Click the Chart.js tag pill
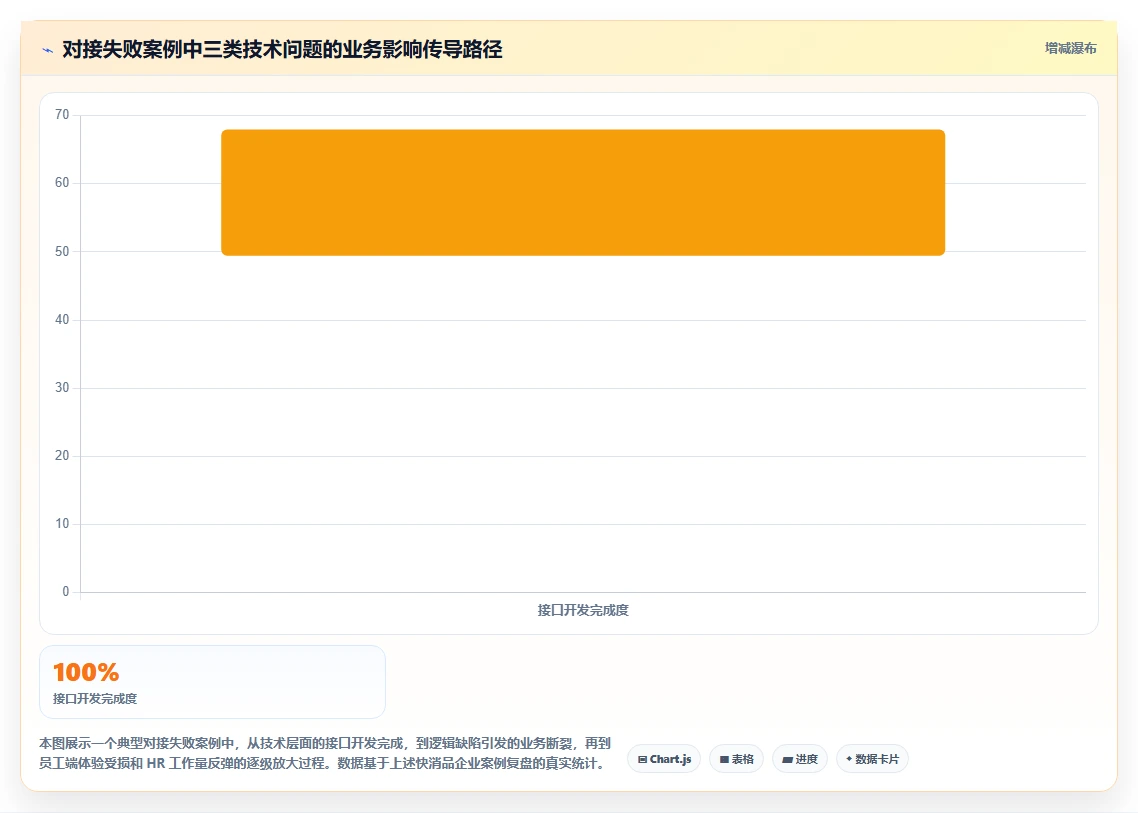This screenshot has width=1138, height=813. coord(664,759)
